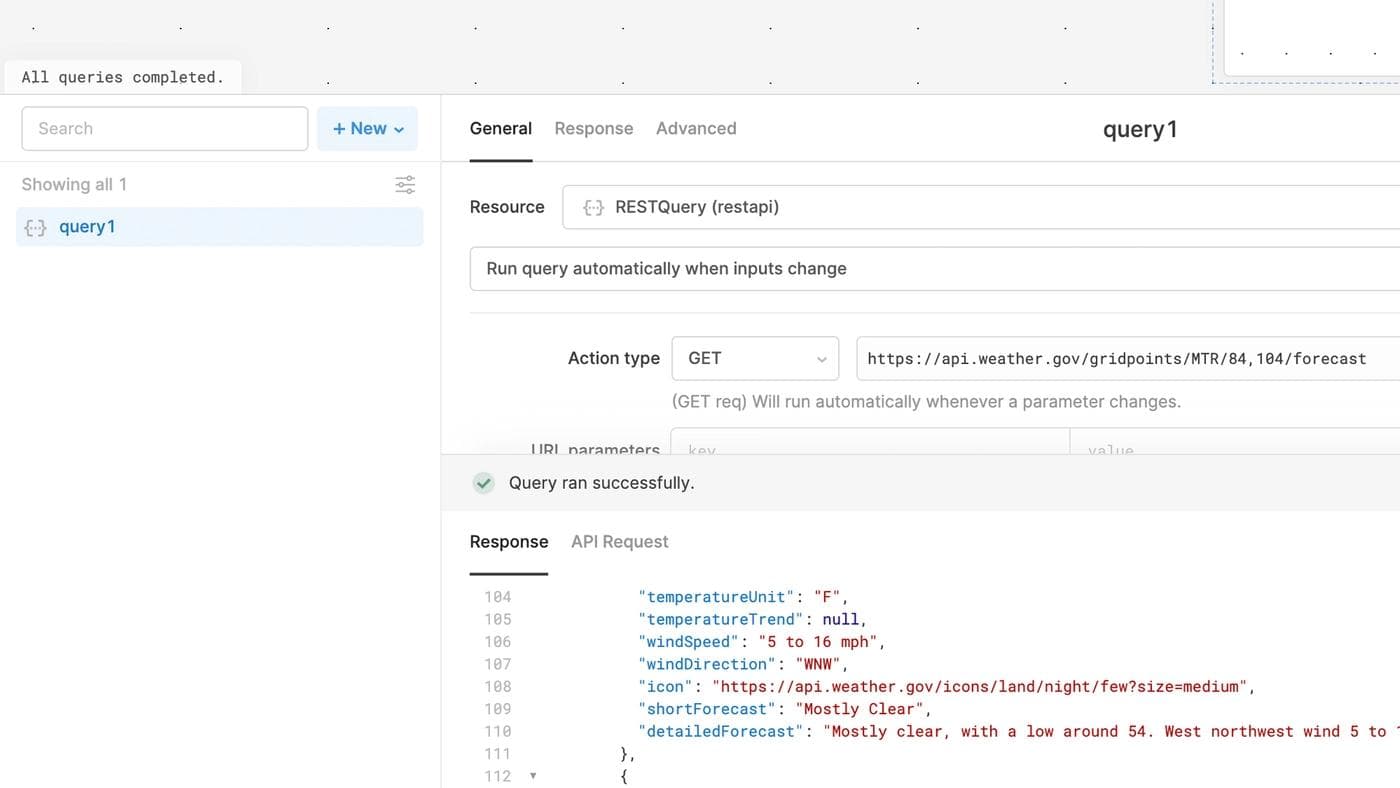1400x788 pixels.
Task: Open the query filter settings icon
Action: 405,185
